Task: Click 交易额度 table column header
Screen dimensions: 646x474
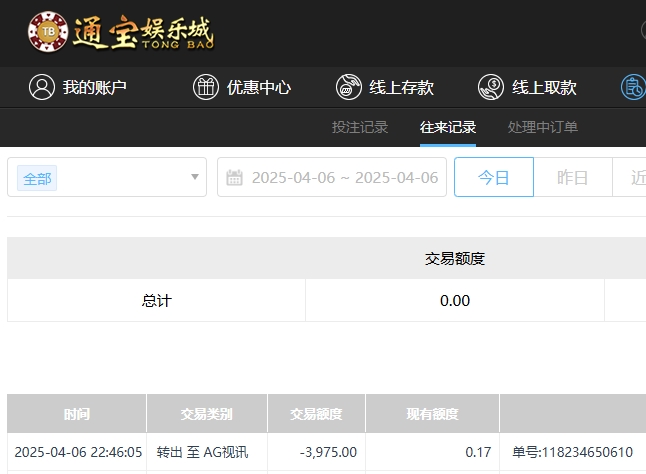Action: coord(316,413)
